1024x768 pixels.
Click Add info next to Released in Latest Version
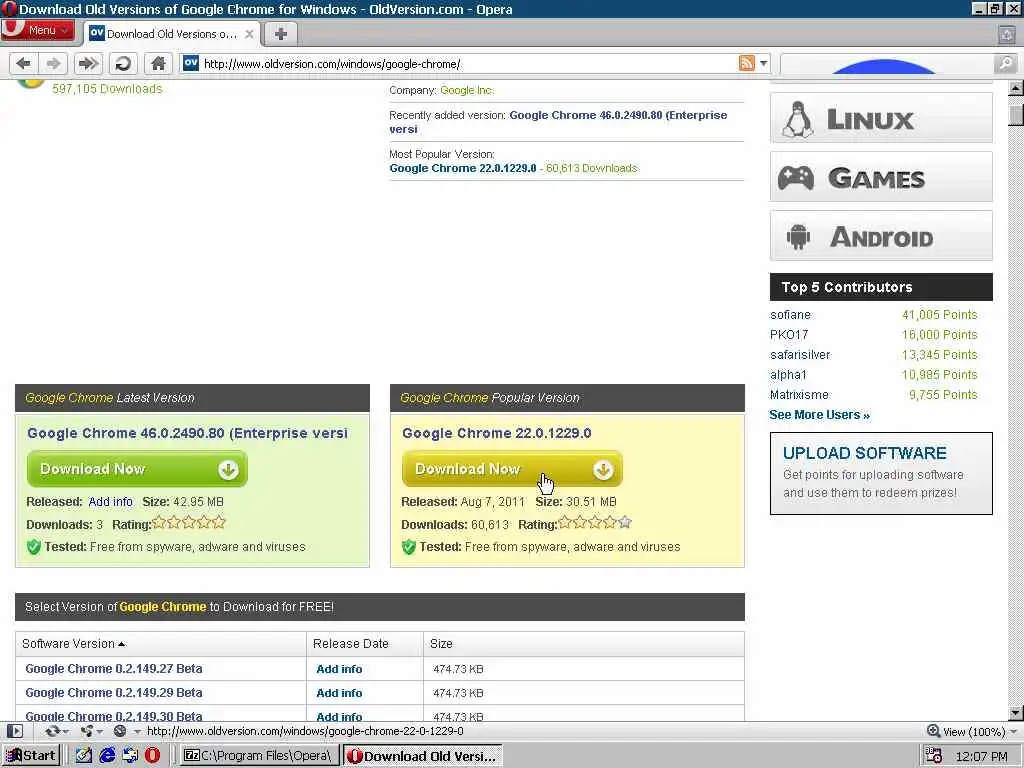110,502
